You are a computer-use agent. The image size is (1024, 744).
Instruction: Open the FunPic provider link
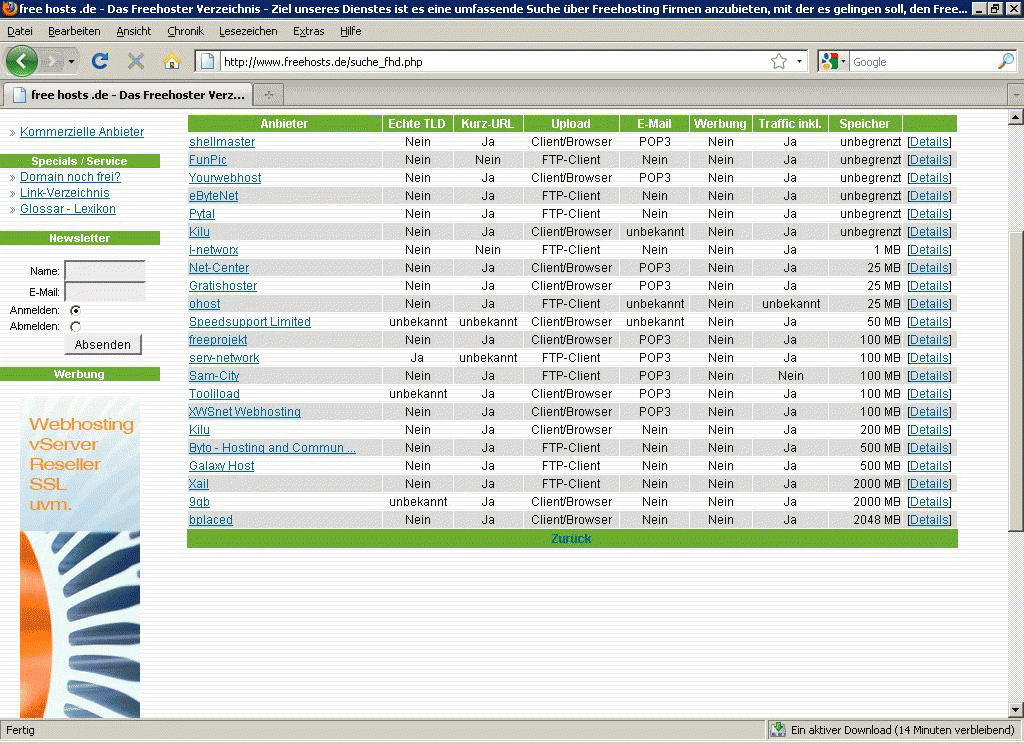tap(208, 160)
